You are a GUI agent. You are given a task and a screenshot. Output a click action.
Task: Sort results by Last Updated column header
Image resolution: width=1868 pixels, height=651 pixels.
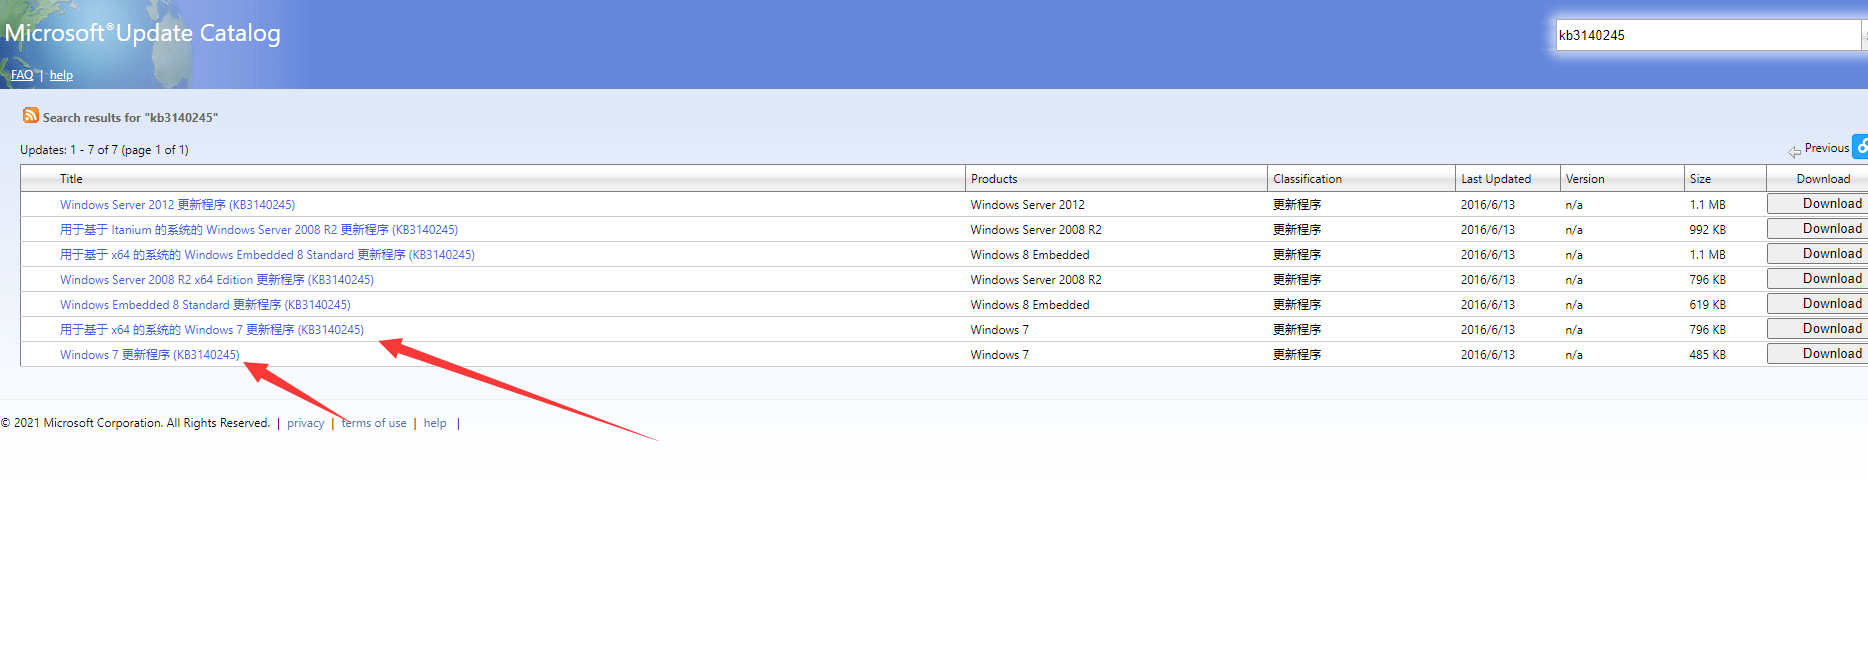[x=1496, y=179]
